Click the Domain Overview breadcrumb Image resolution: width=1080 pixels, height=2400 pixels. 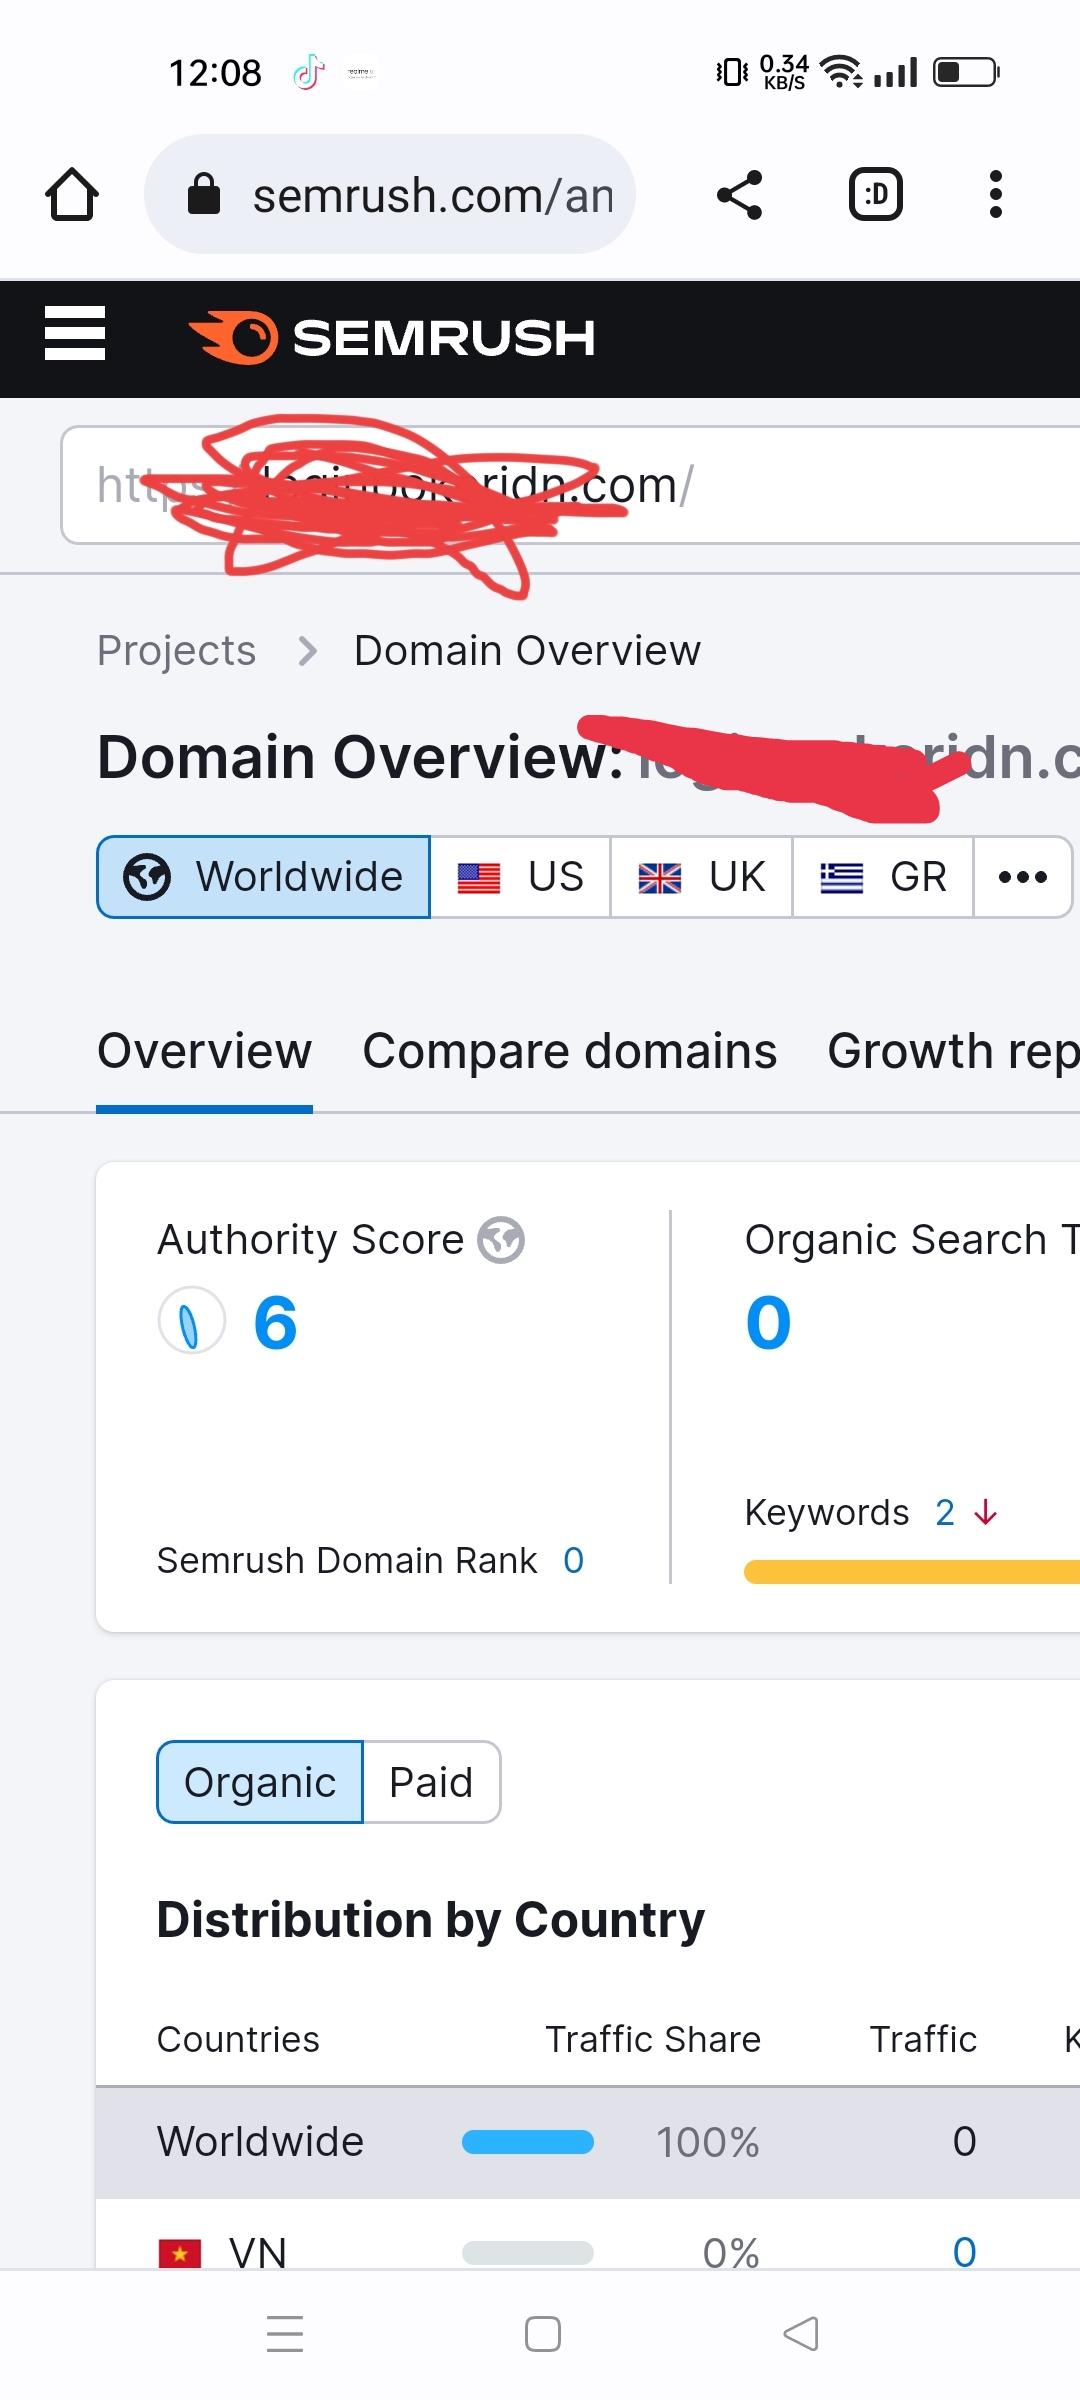click(527, 650)
